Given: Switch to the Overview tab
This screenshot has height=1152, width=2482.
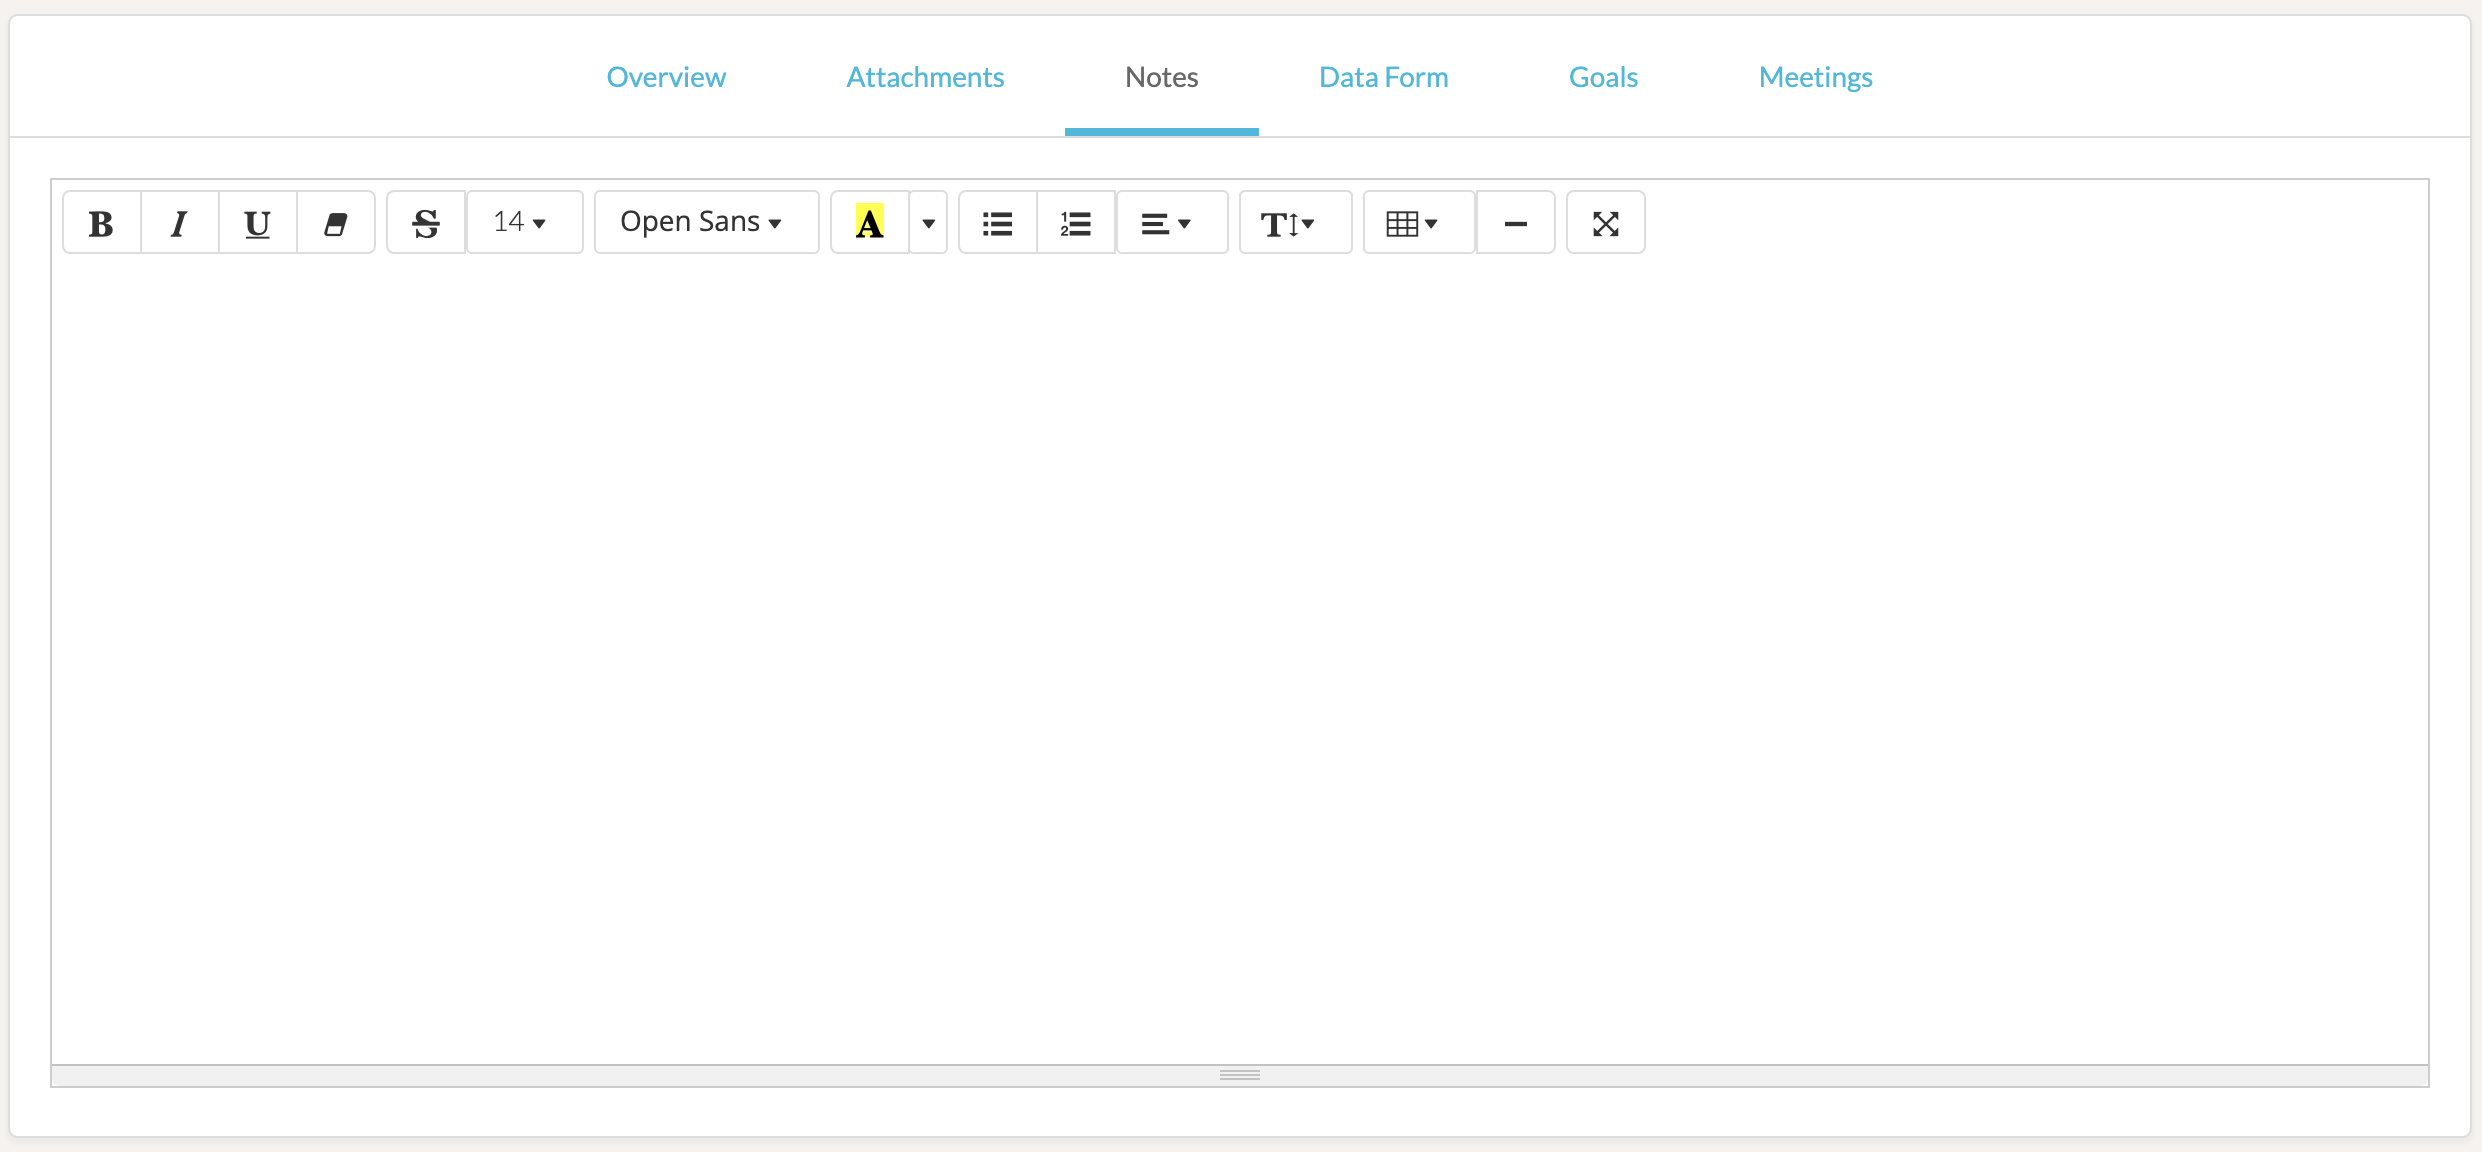Looking at the screenshot, I should pos(666,77).
